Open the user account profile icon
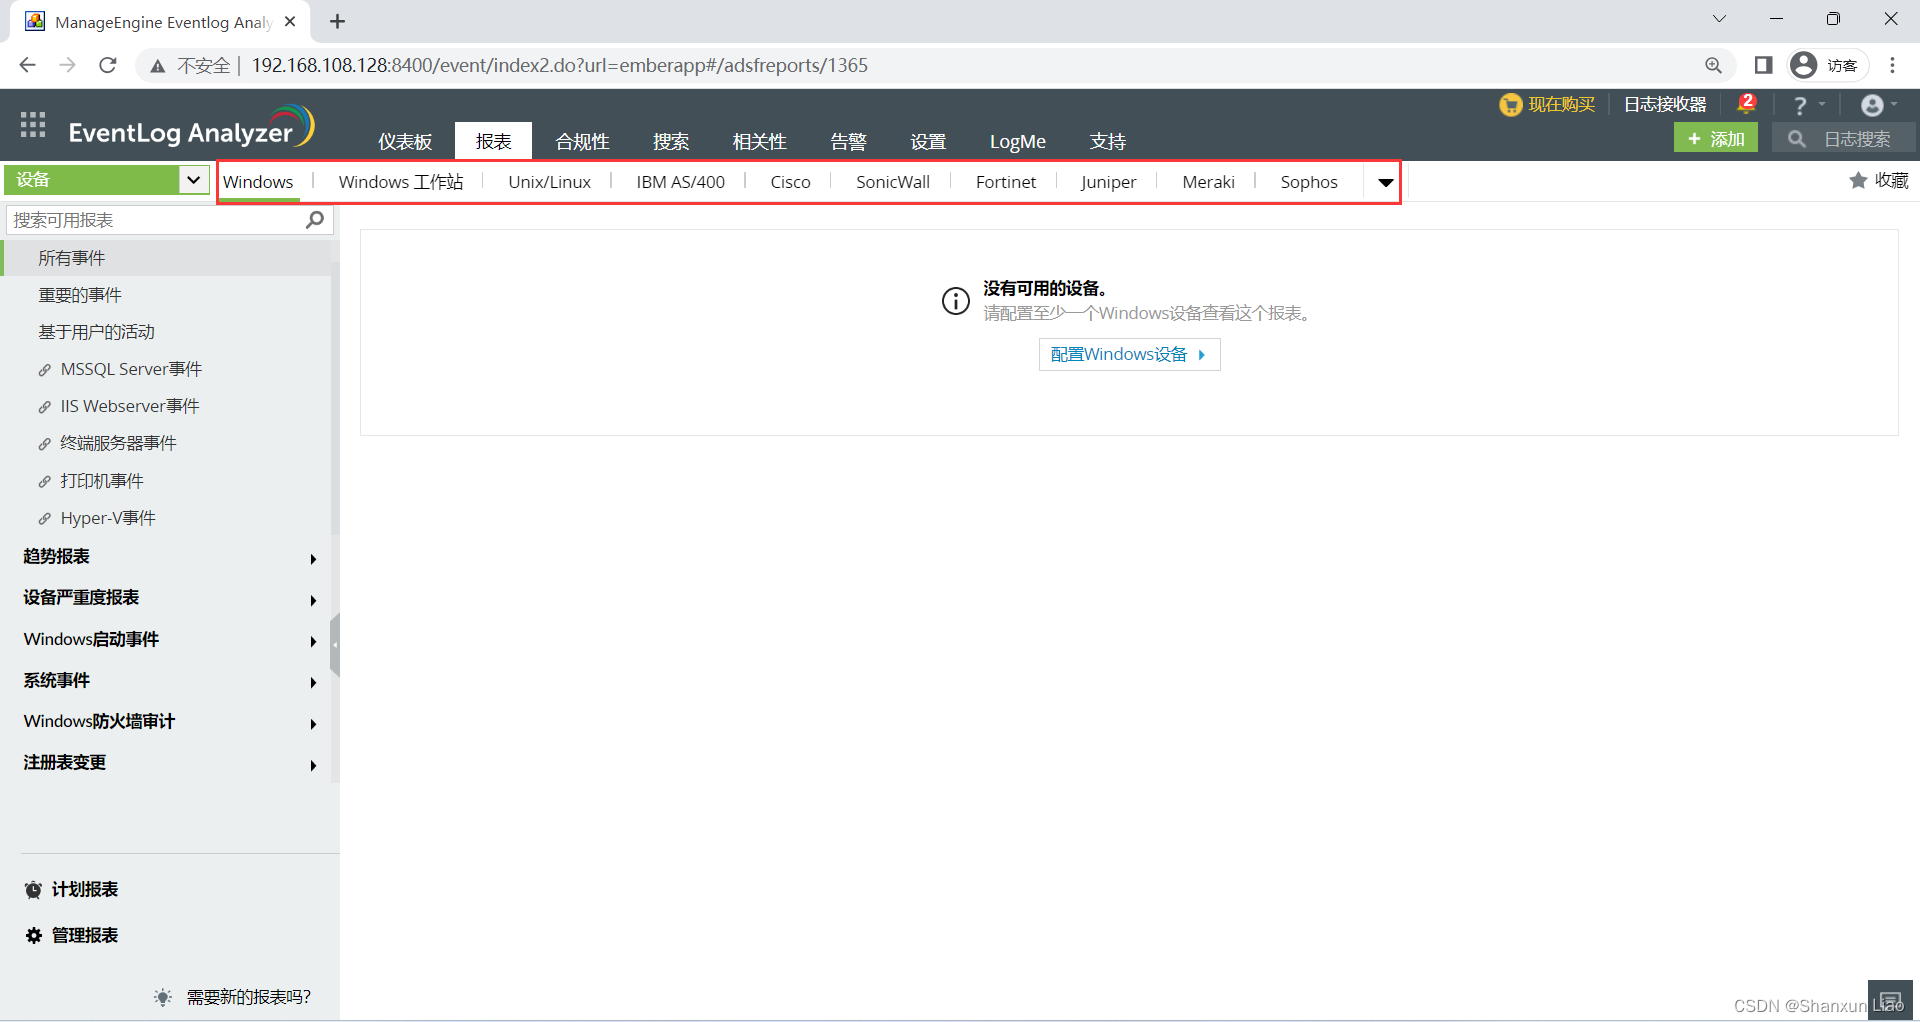The image size is (1920, 1022). 1873,104
